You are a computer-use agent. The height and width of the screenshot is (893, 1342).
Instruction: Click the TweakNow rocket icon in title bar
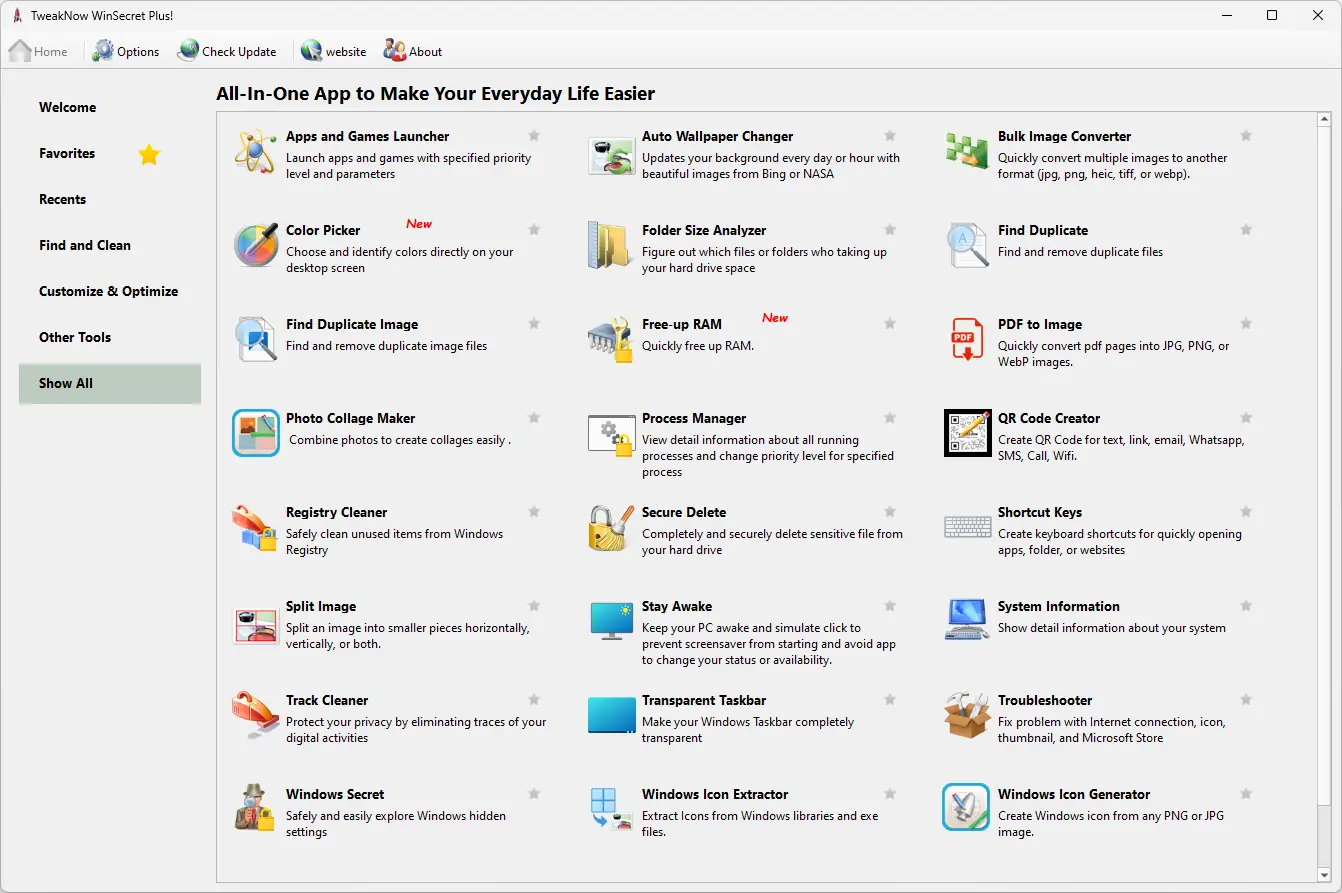17,15
